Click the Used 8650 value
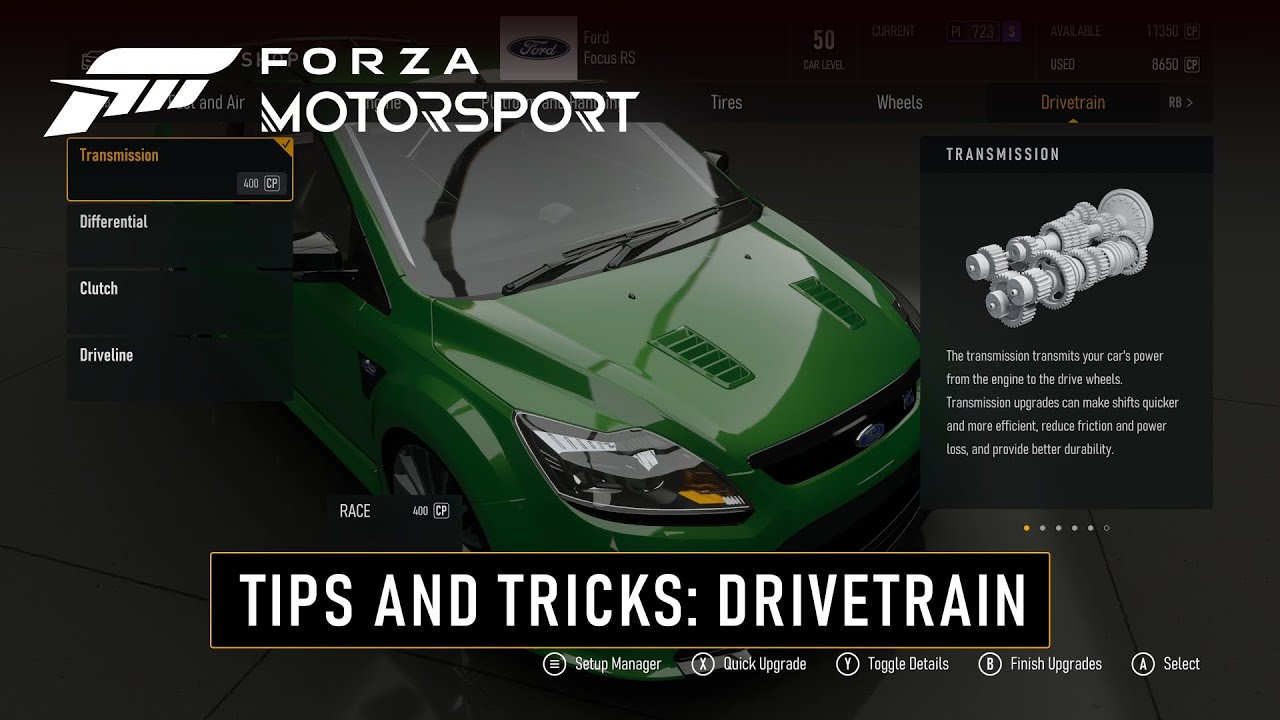 pyautogui.click(x=1165, y=65)
